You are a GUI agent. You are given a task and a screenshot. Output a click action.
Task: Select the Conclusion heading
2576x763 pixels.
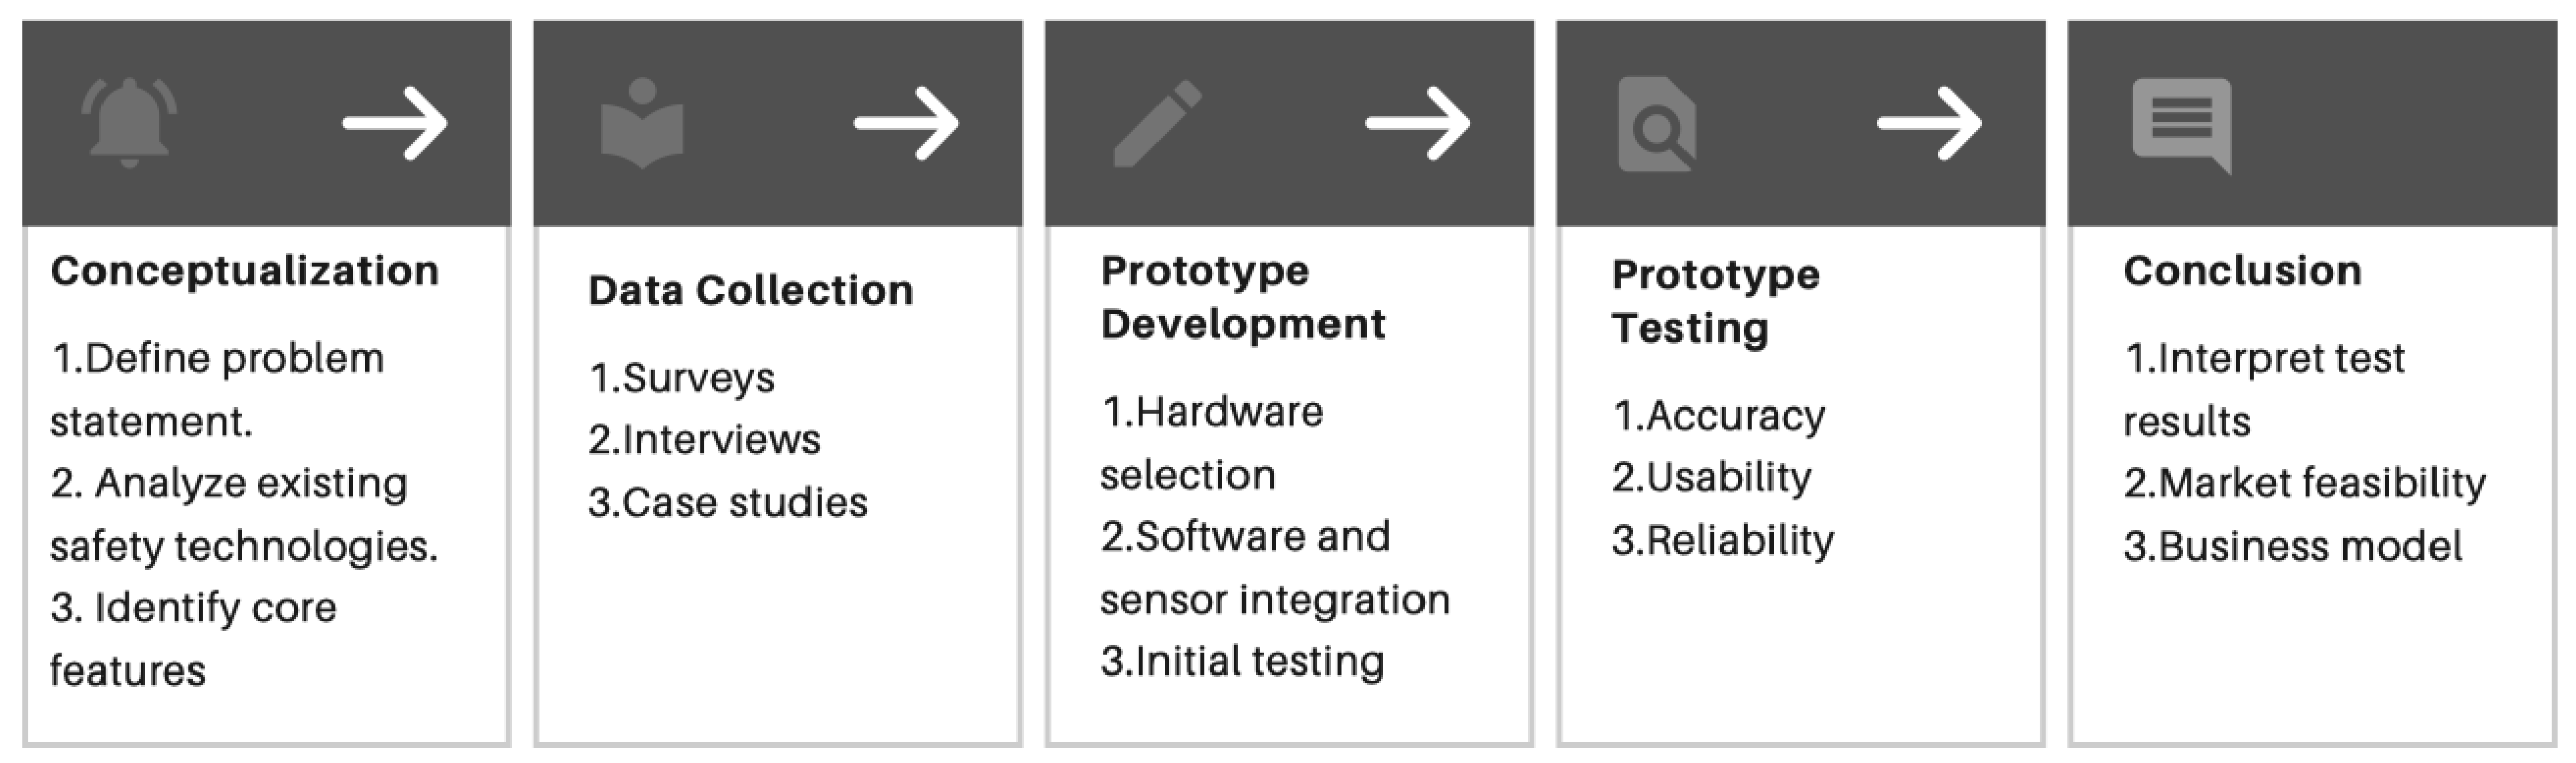pyautogui.click(x=2243, y=271)
